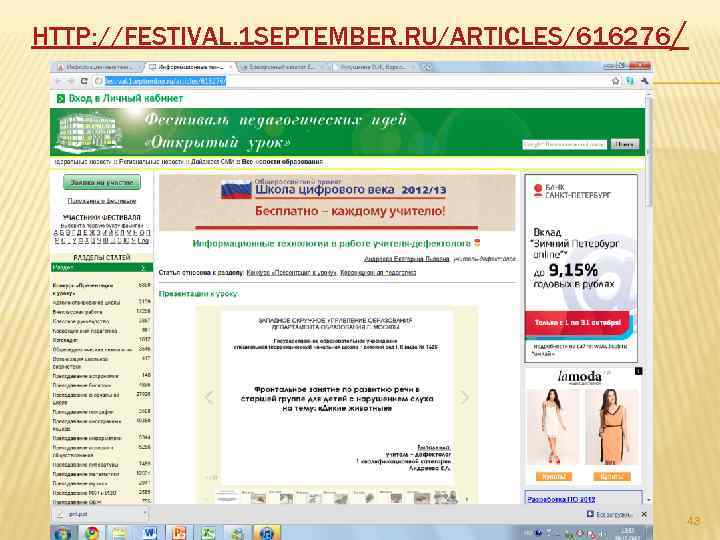Screen dimensions: 720x540
Task: Go to the previous presentation slide arrow
Action: 210,397
